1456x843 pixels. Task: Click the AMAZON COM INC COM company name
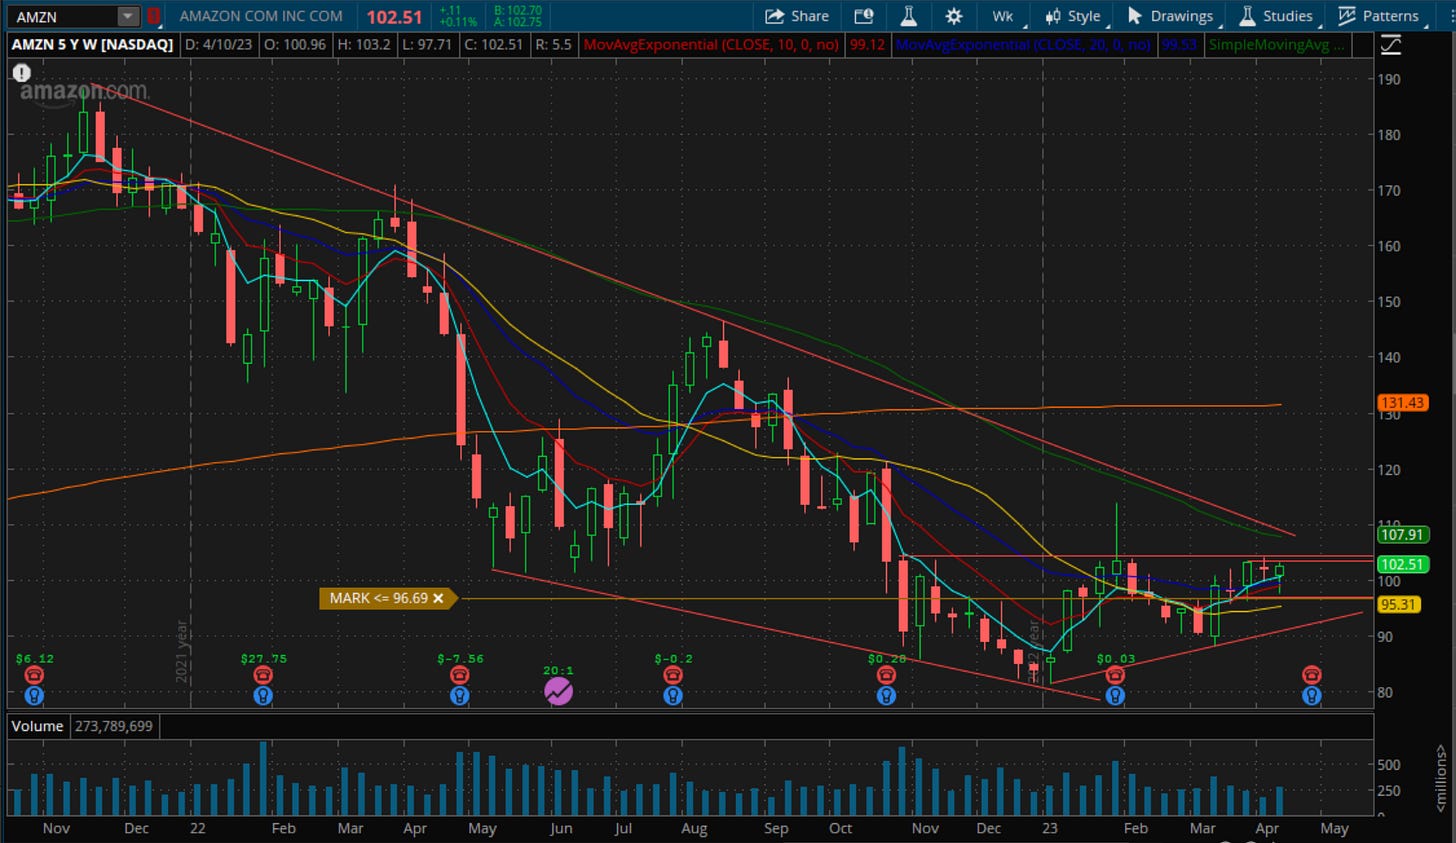tap(261, 16)
